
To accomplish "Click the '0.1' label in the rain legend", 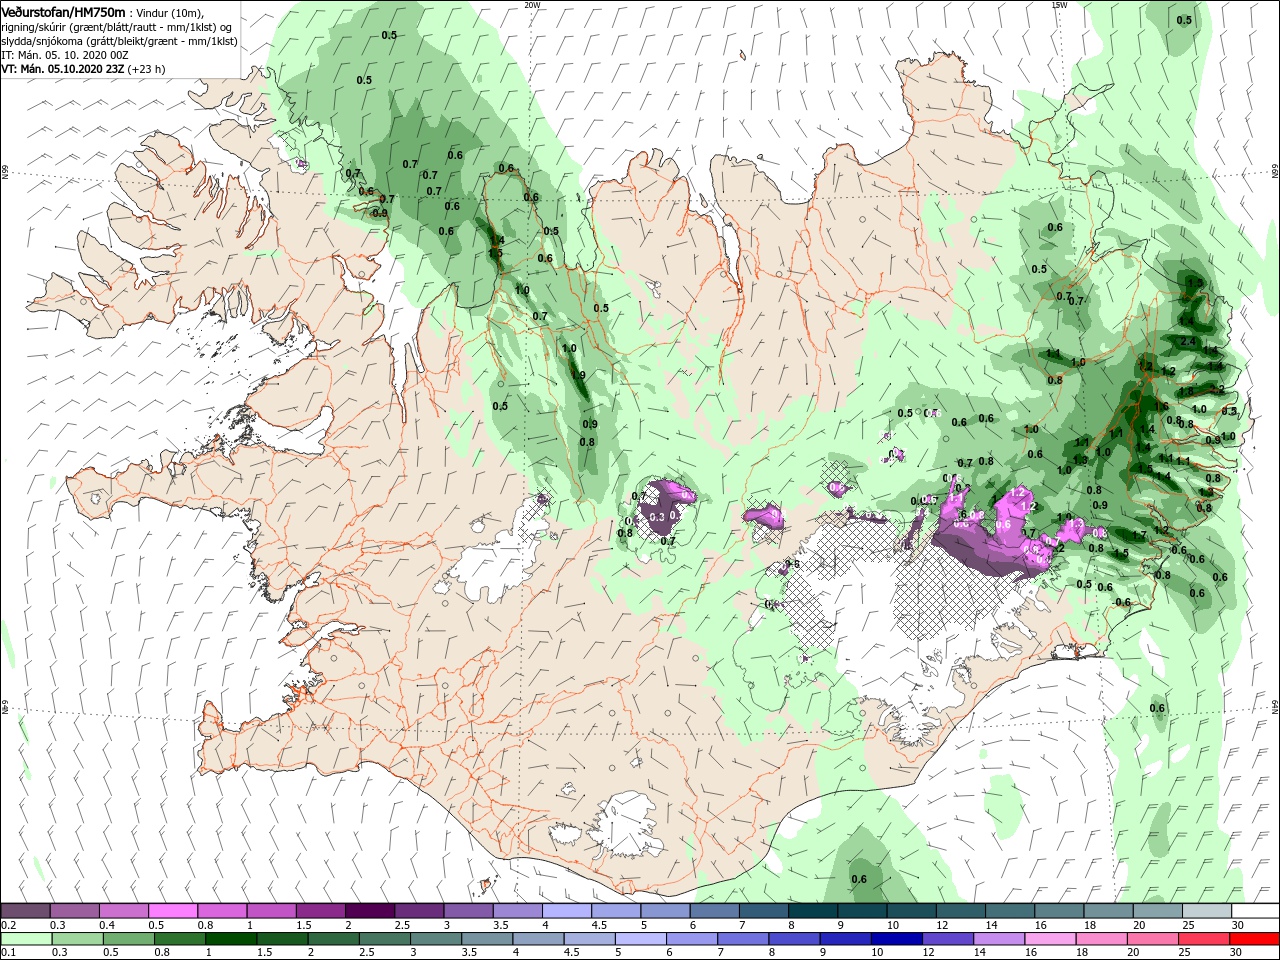I will 8,952.
